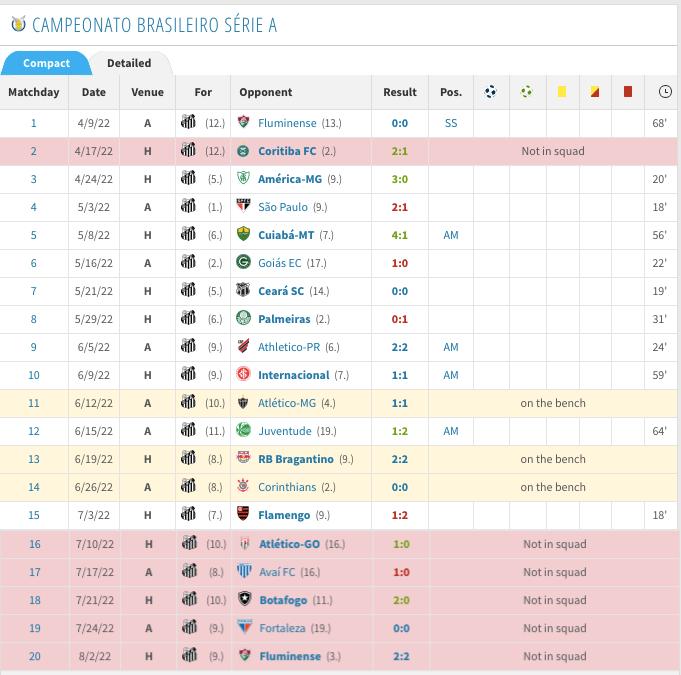
Task: Open the RB Bragantino opponent link
Action: [296, 459]
